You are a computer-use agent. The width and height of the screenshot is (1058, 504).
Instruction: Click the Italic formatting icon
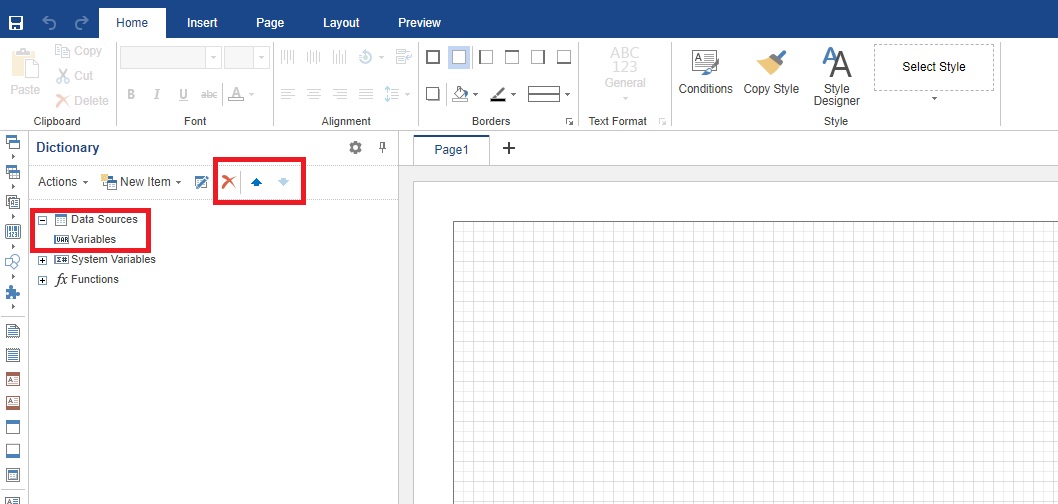coord(157,94)
